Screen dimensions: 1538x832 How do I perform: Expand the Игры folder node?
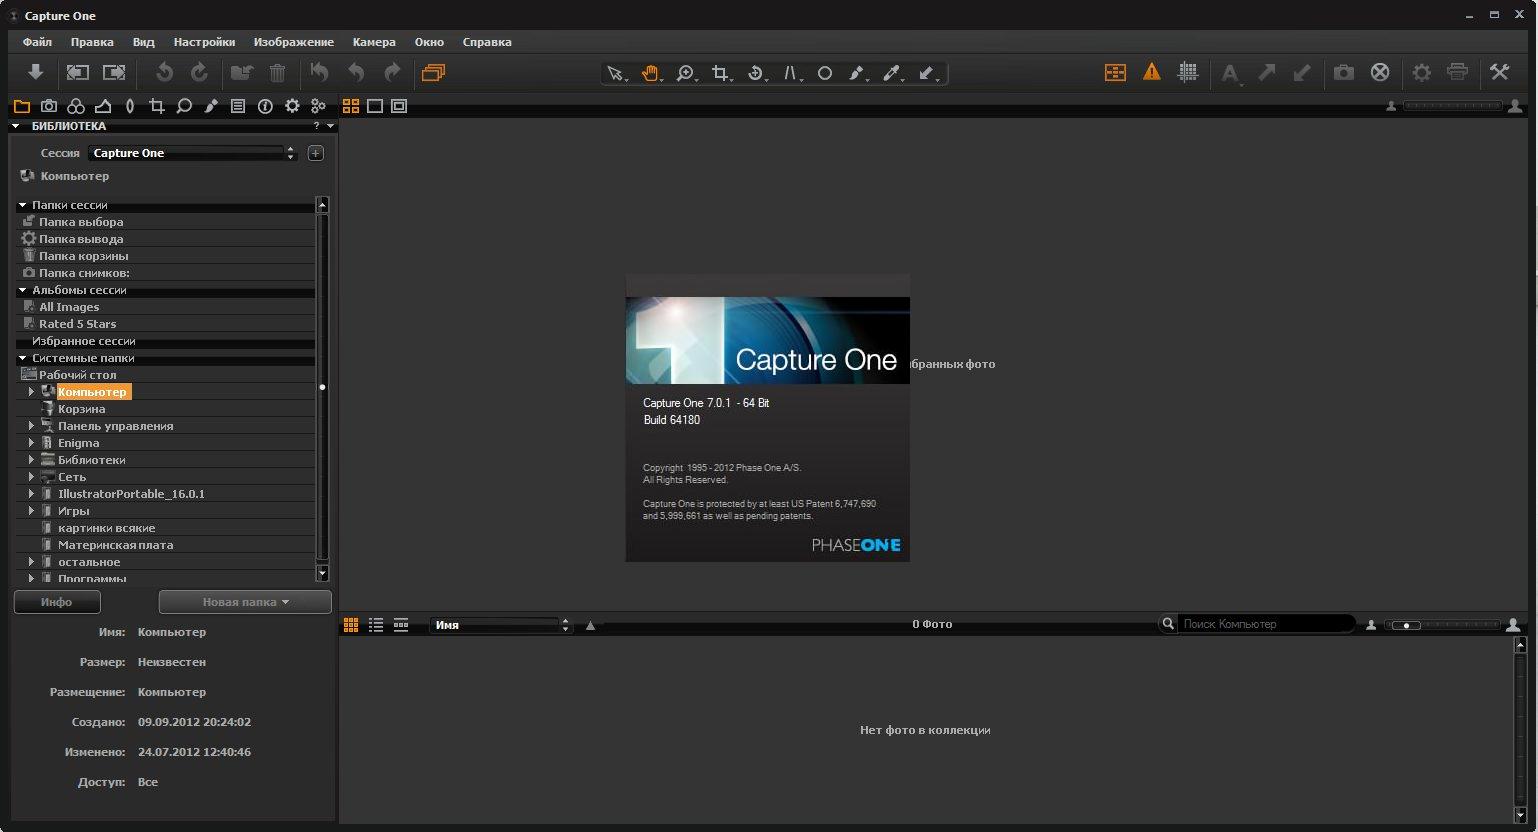pos(32,511)
